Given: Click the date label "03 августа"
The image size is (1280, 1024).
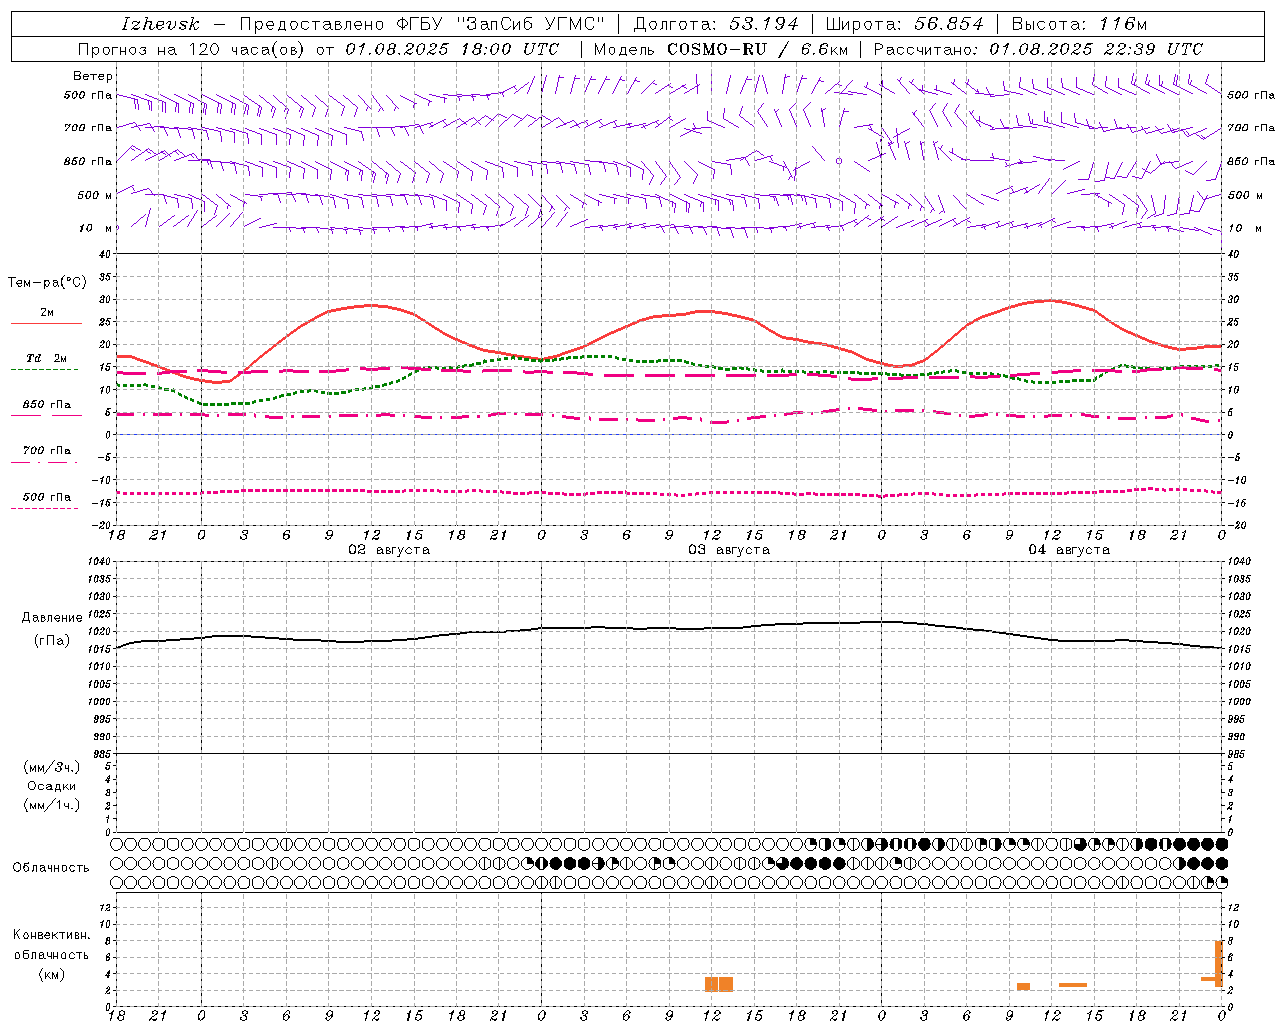Looking at the screenshot, I should [729, 550].
